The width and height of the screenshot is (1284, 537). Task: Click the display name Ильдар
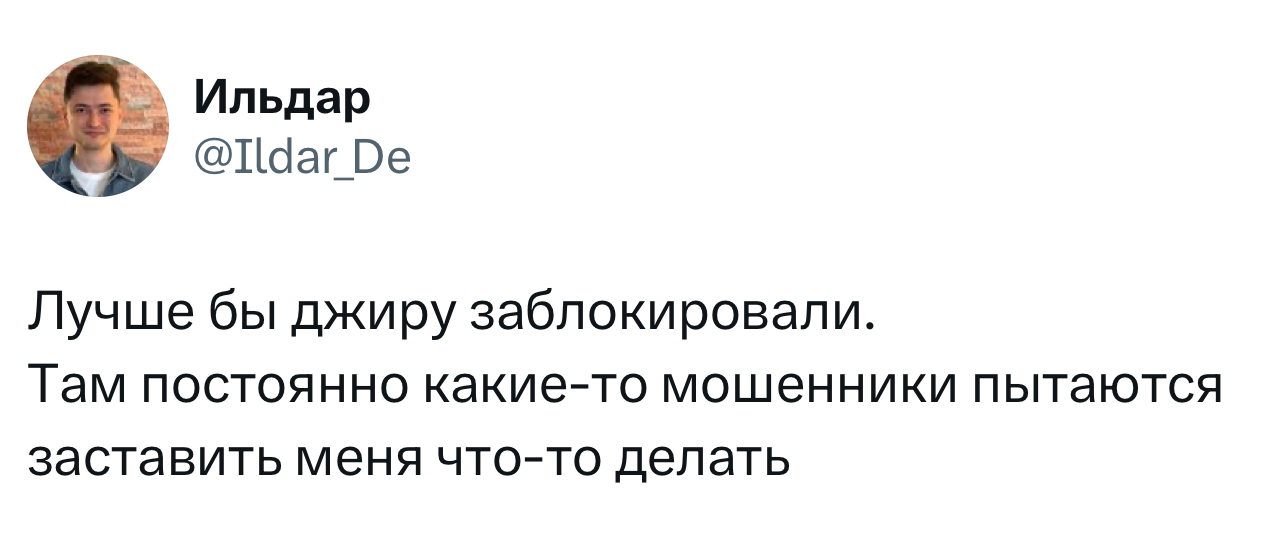[282, 100]
